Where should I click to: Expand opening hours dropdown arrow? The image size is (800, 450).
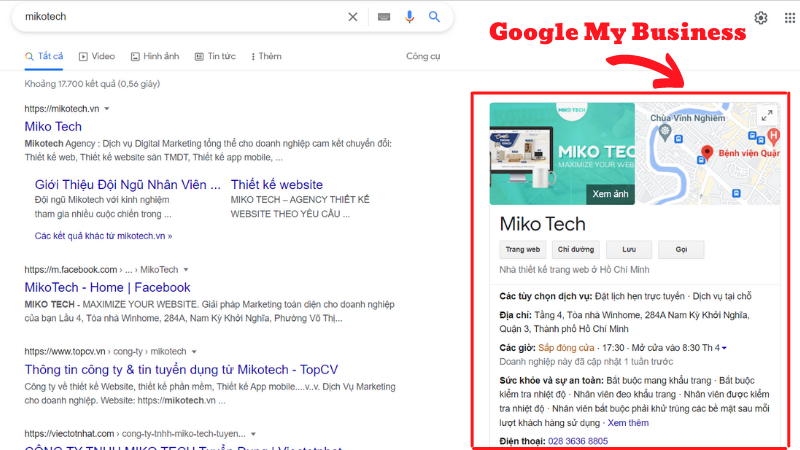point(724,348)
